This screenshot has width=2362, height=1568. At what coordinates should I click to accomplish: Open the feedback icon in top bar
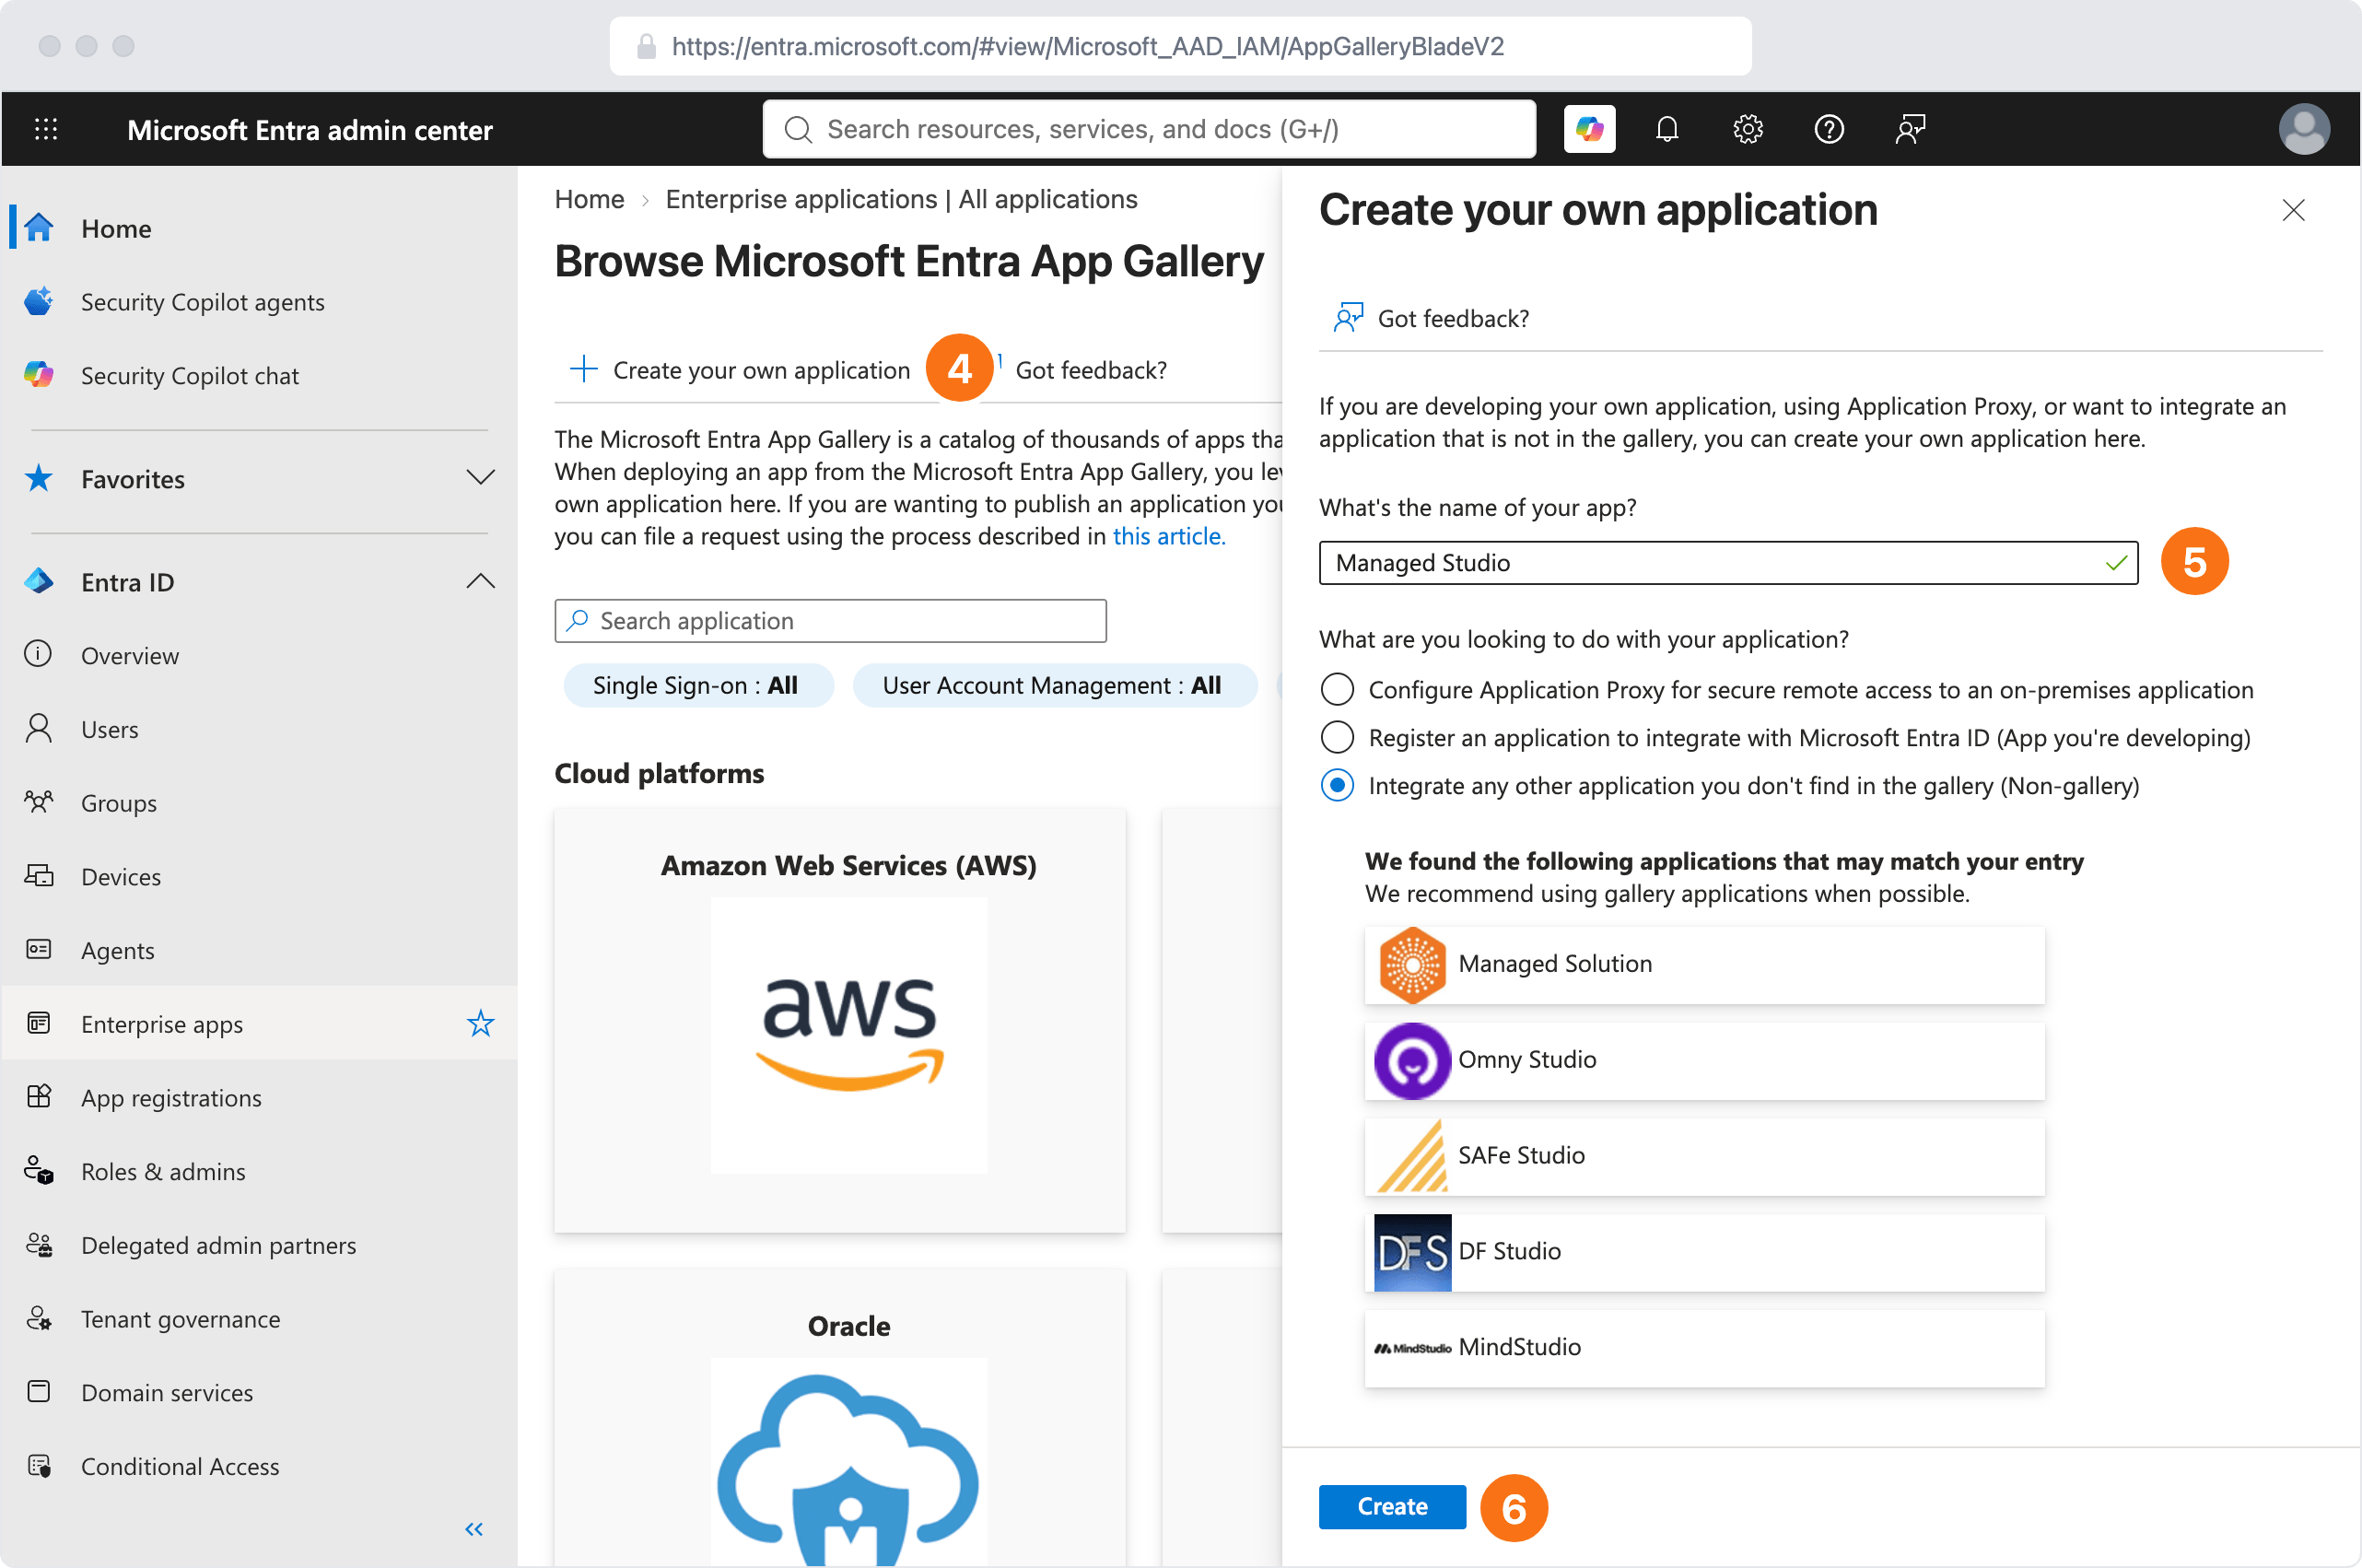click(1909, 129)
